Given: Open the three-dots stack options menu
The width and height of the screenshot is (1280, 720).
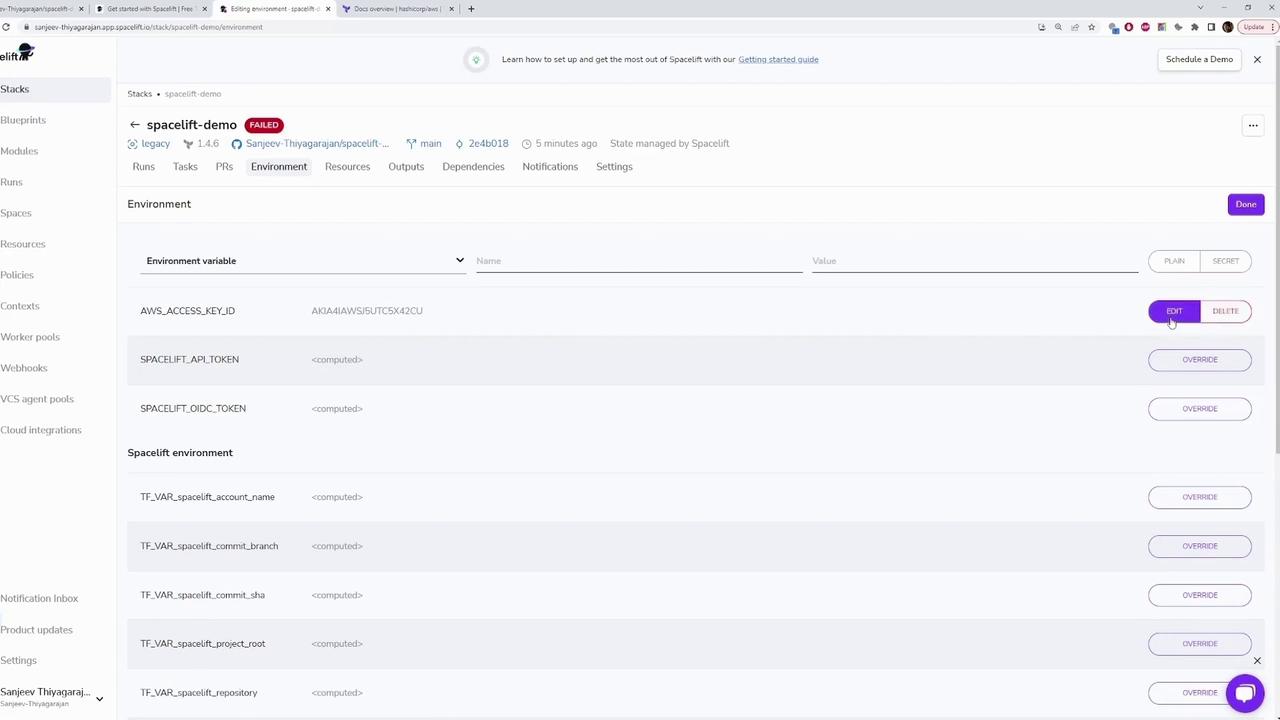Looking at the screenshot, I should click(x=1253, y=126).
